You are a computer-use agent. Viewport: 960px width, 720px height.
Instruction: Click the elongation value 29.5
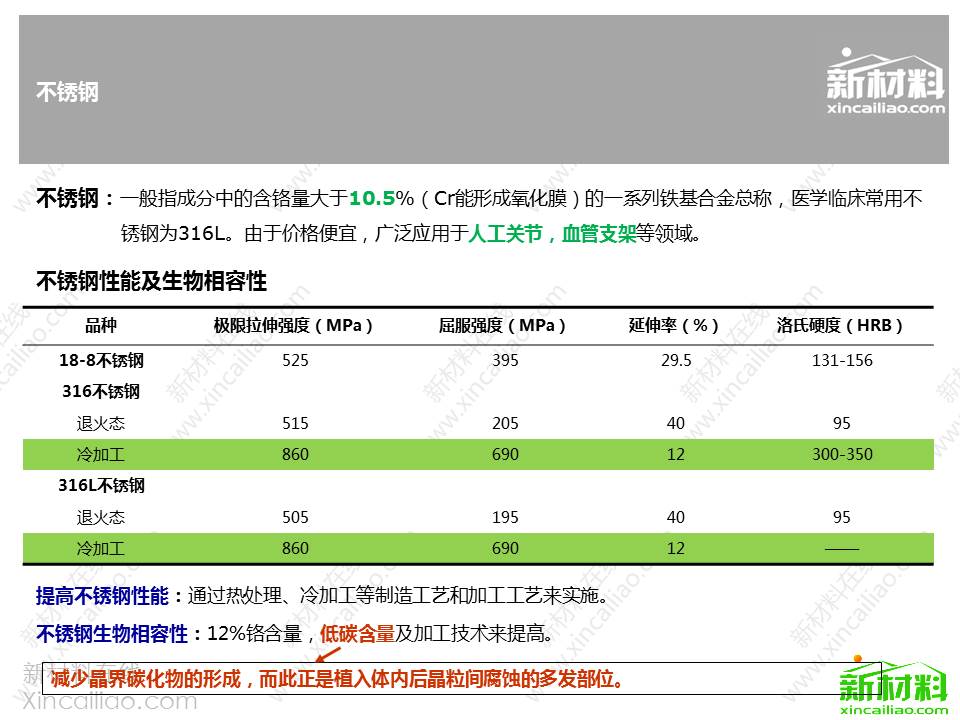click(676, 361)
